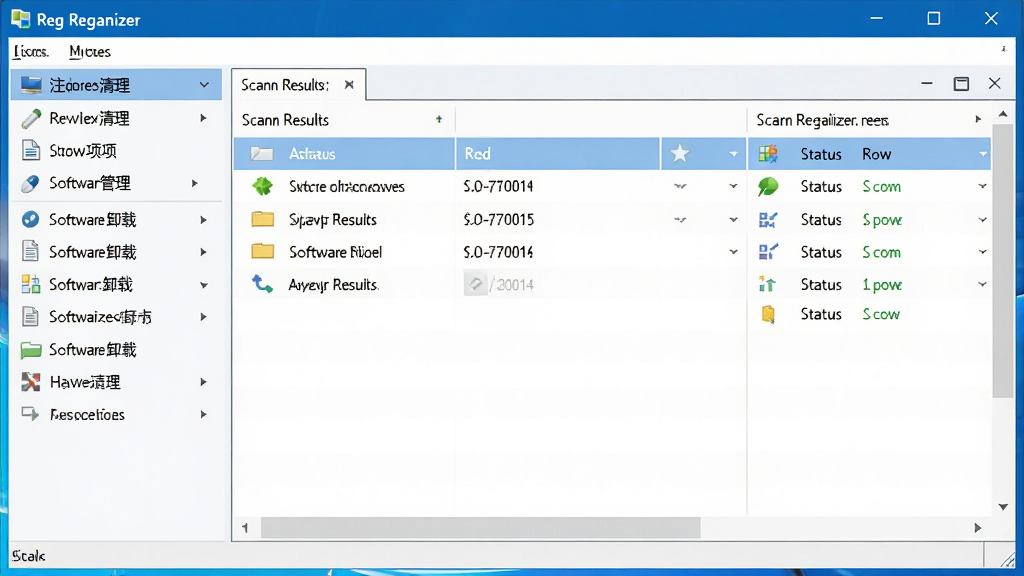Image resolution: width=1024 pixels, height=576 pixels.
Task: Select the Stow项项 sidebar item
Action: pos(116,151)
